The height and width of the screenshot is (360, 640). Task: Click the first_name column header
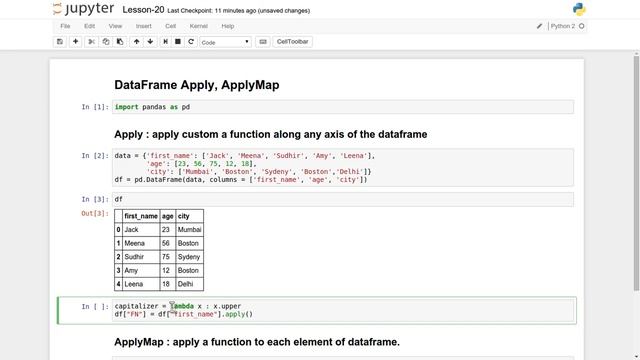pos(141,216)
